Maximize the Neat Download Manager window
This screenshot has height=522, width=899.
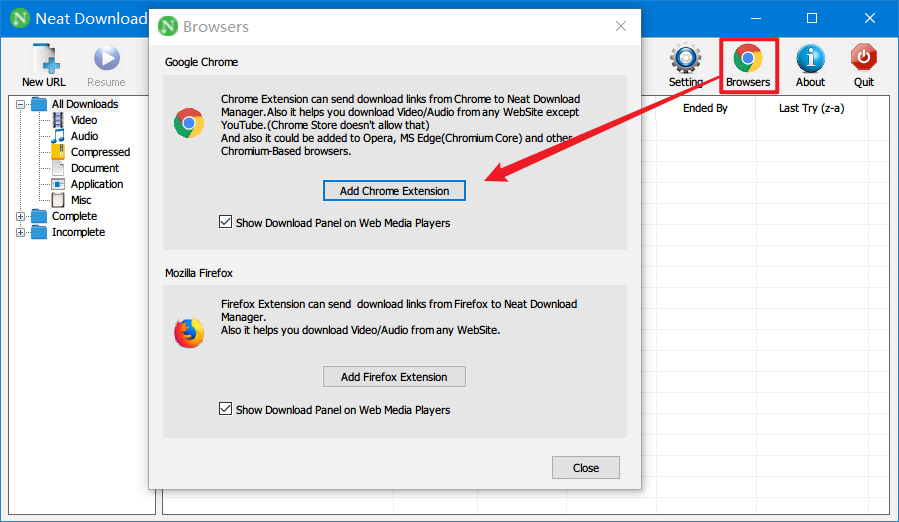(812, 18)
